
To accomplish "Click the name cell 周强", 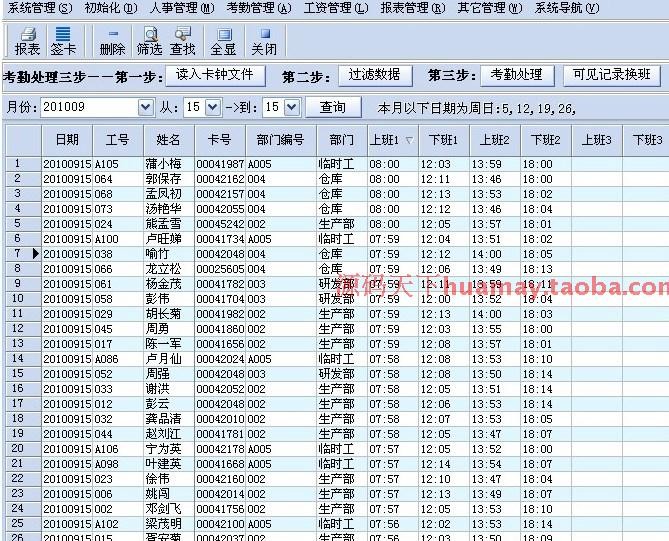I will (169, 374).
